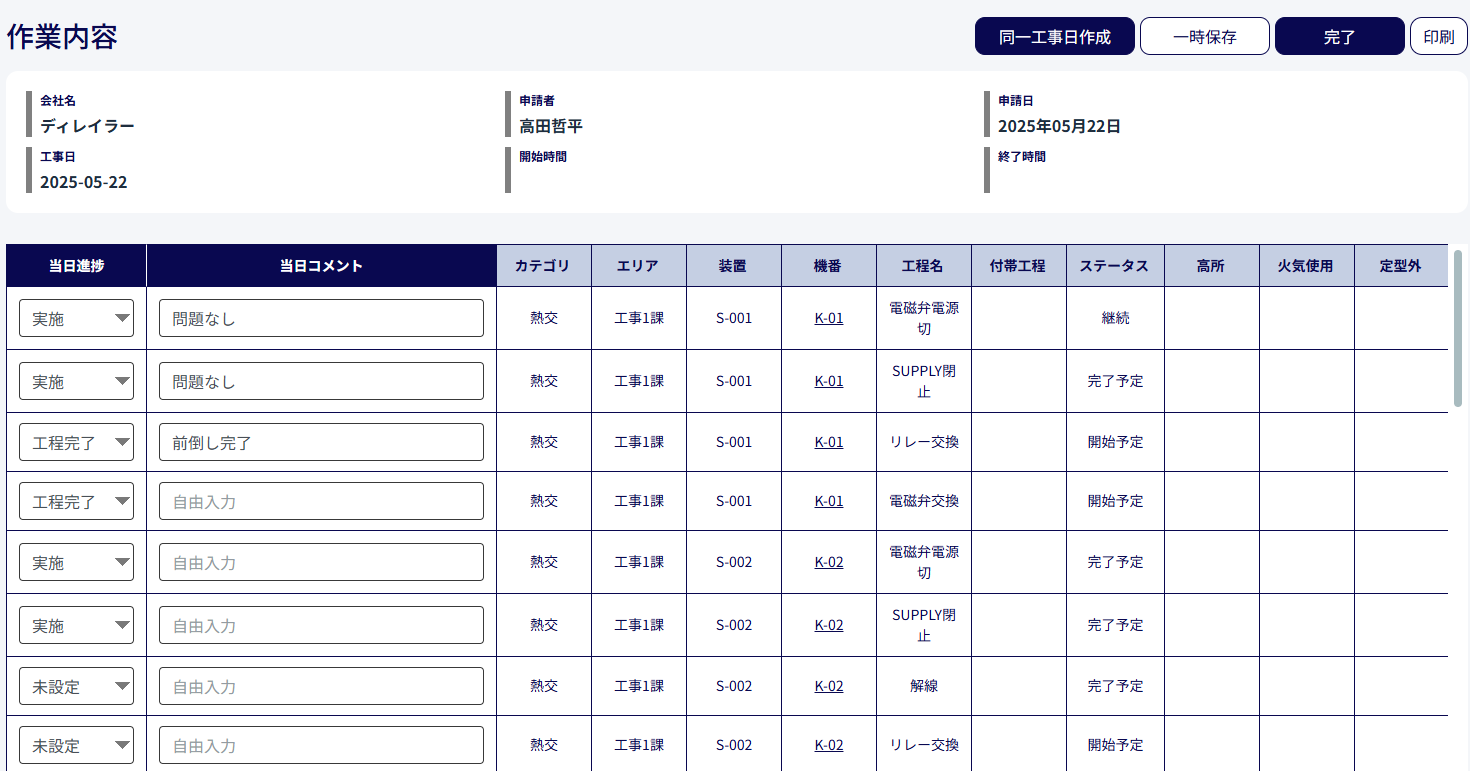This screenshot has width=1470, height=771.
Task: Open K-01 link in S-001 リレー交換 row
Action: pyautogui.click(x=829, y=441)
